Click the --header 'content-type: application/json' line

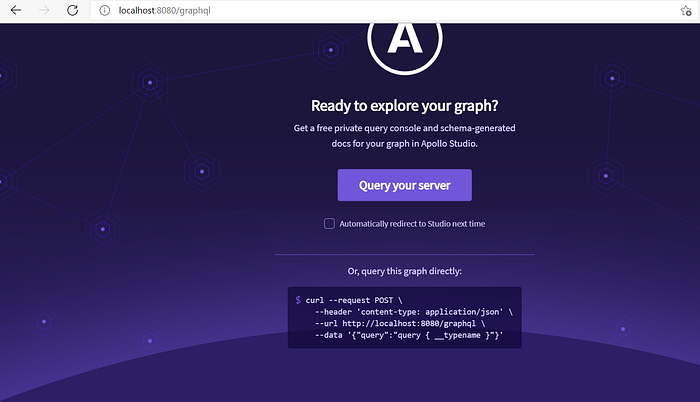pyautogui.click(x=413, y=312)
